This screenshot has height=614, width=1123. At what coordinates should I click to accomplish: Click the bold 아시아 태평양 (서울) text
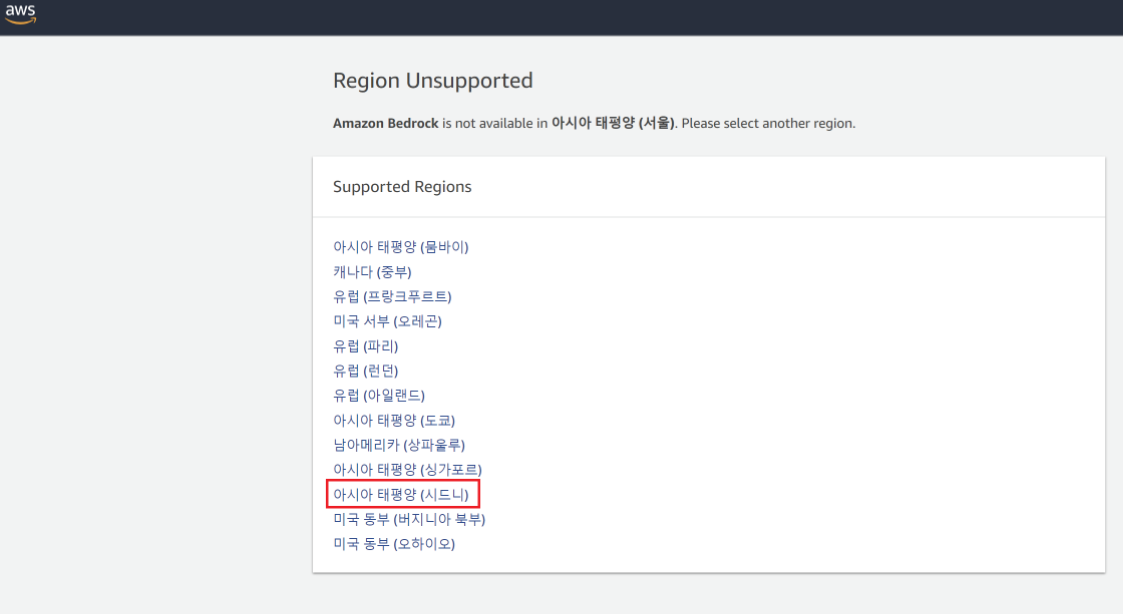(x=612, y=123)
